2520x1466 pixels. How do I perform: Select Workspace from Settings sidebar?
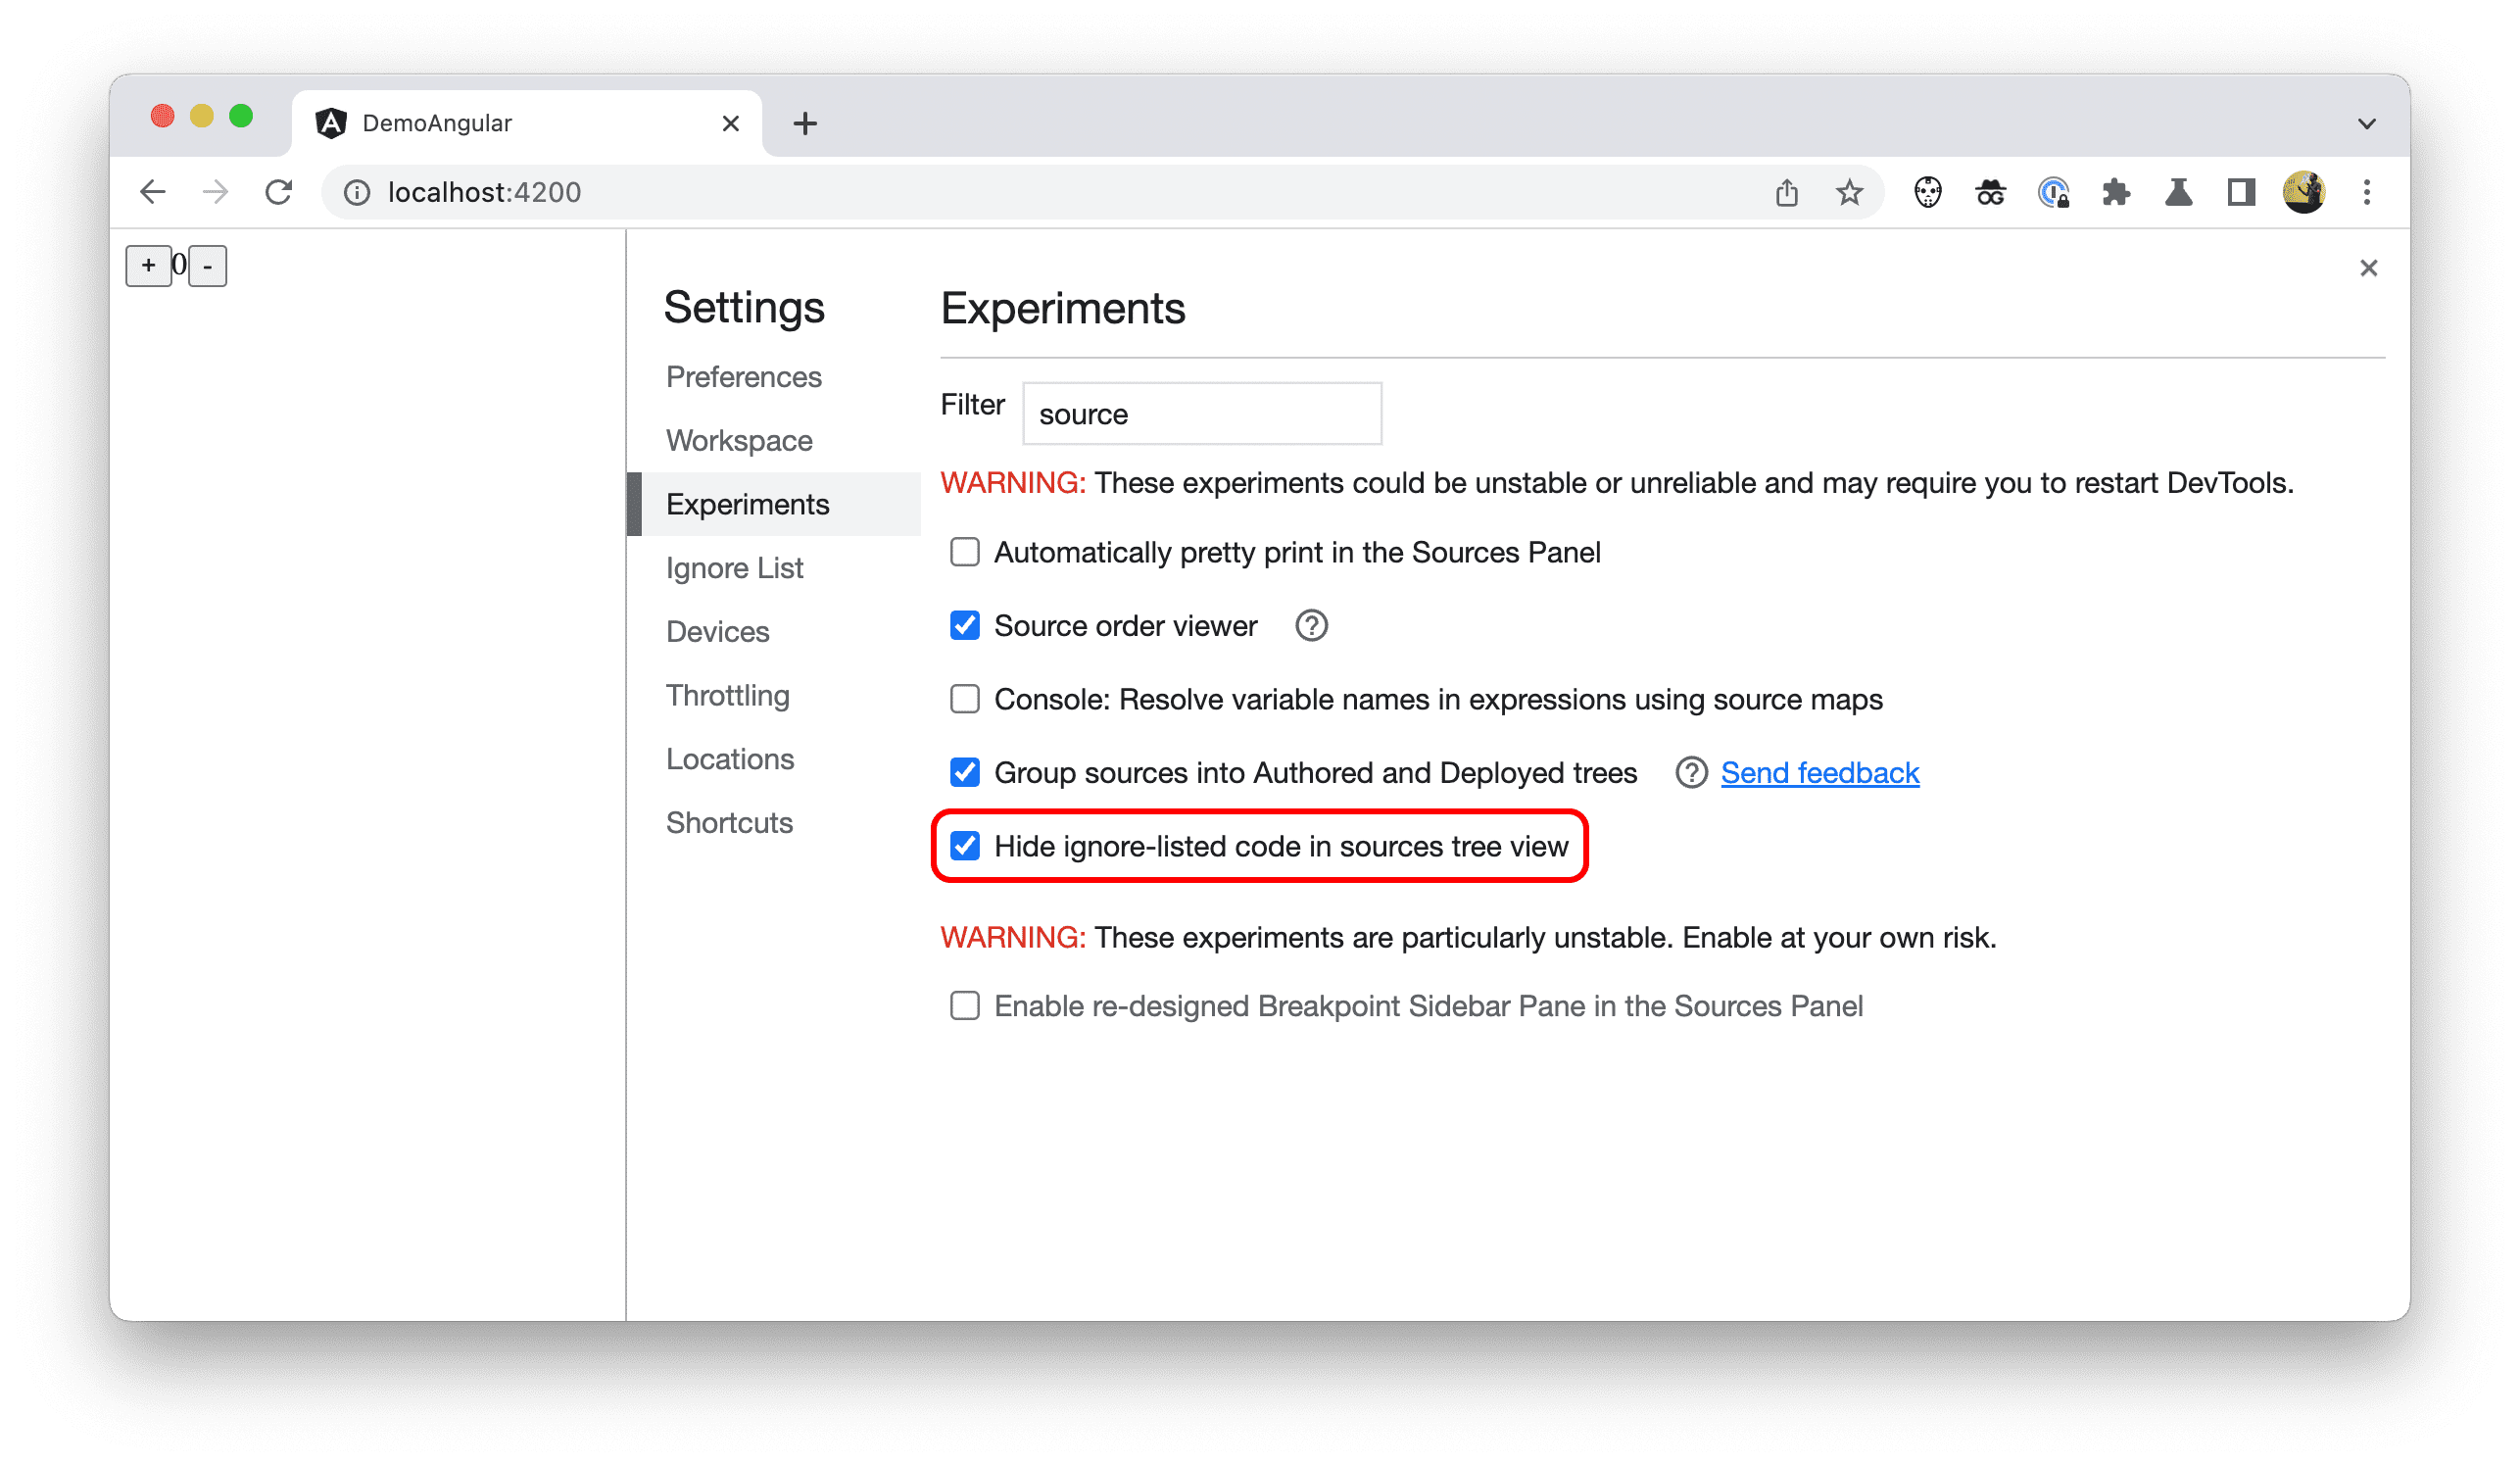point(740,440)
